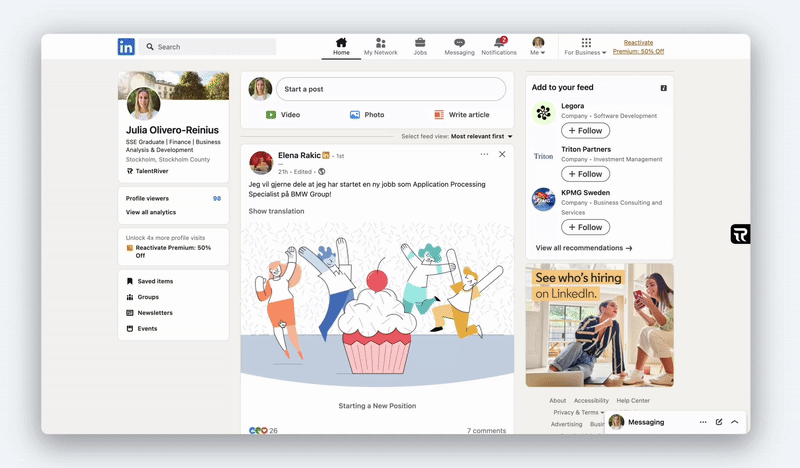Image resolution: width=800 pixels, height=468 pixels.
Task: Expand the Me profile menu
Action: [538, 46]
